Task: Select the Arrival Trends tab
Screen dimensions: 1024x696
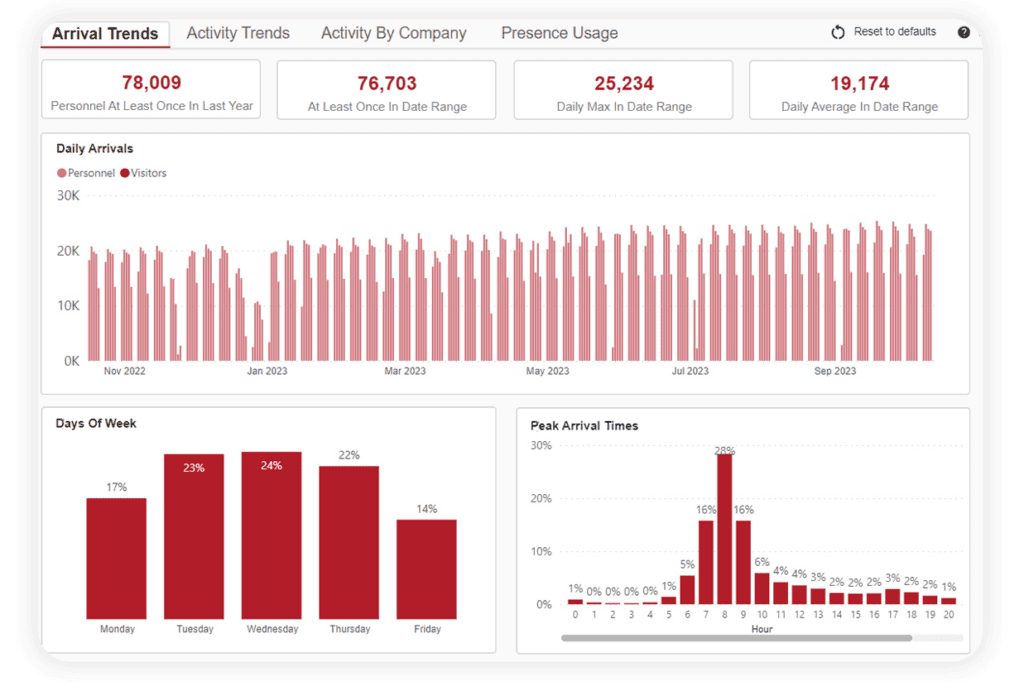Action: [104, 33]
